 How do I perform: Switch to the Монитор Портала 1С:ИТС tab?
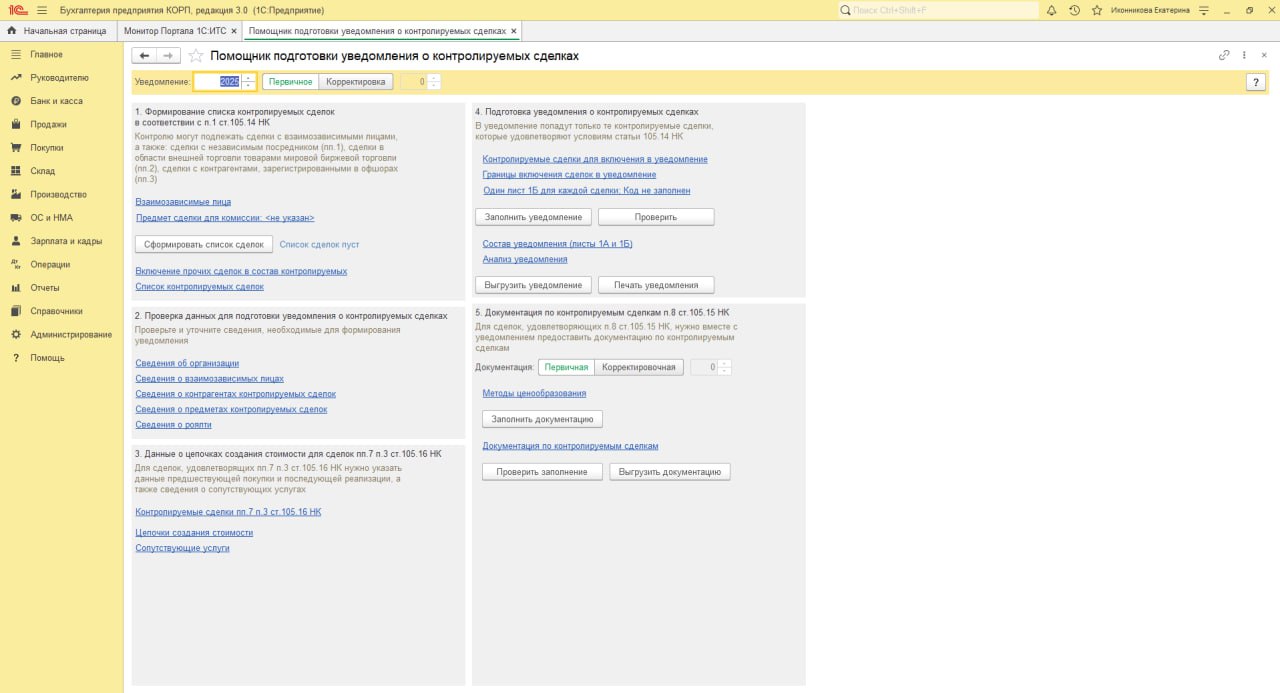pos(175,30)
